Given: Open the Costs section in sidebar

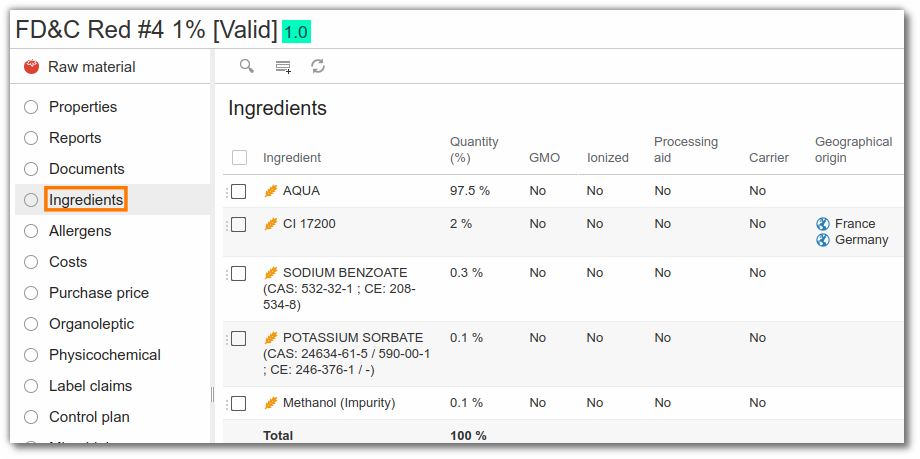Looking at the screenshot, I should (68, 262).
